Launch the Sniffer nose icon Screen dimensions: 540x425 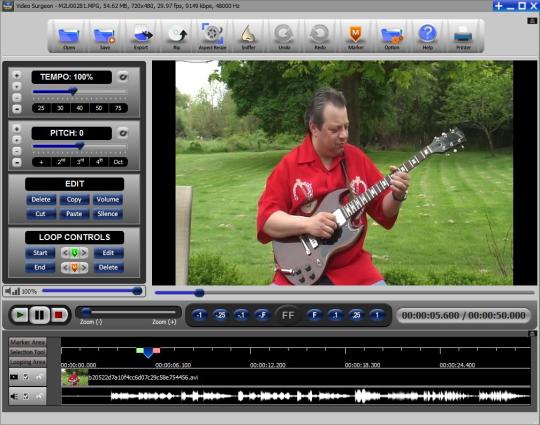pos(248,36)
